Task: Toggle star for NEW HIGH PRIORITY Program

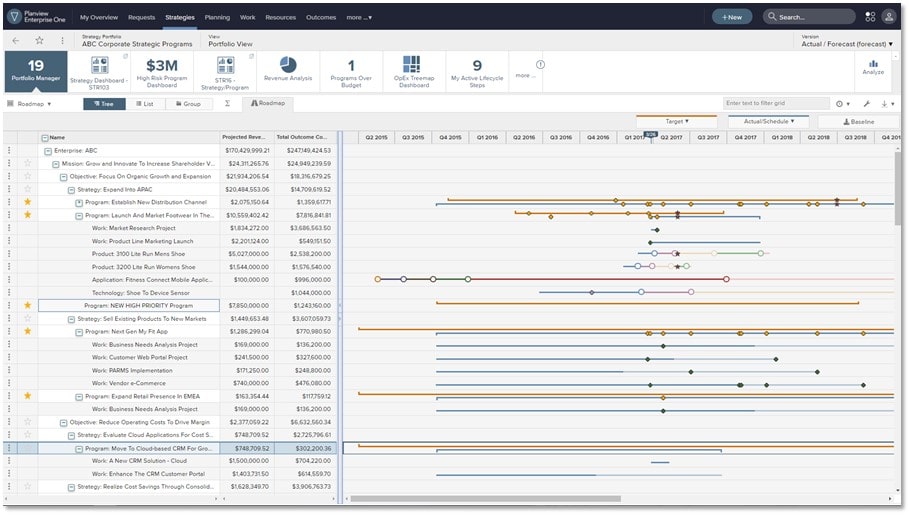Action: tap(27, 305)
